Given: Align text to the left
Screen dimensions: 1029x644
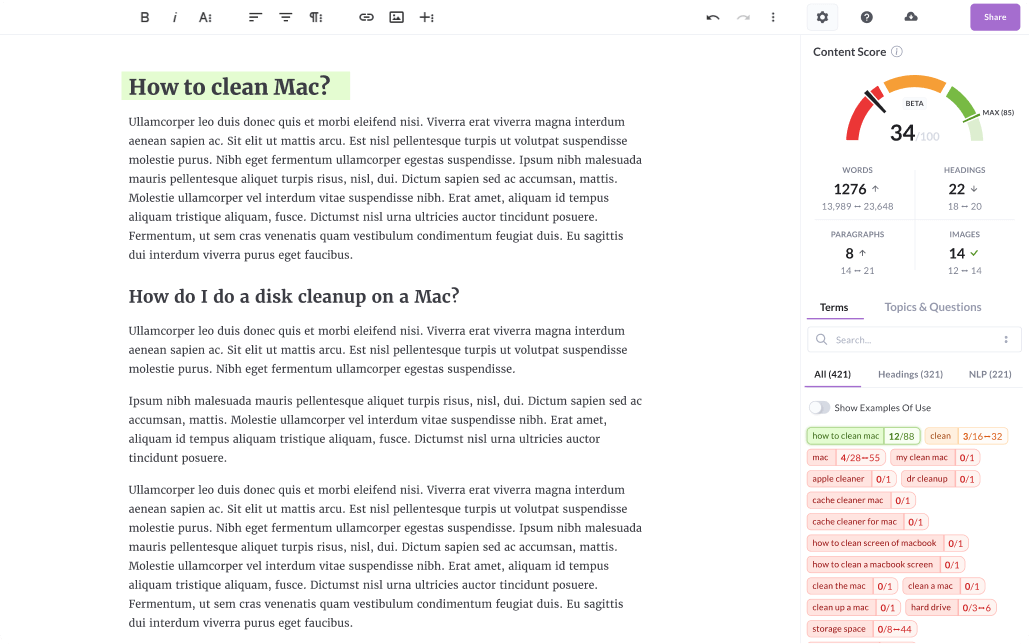Looking at the screenshot, I should 255,17.
